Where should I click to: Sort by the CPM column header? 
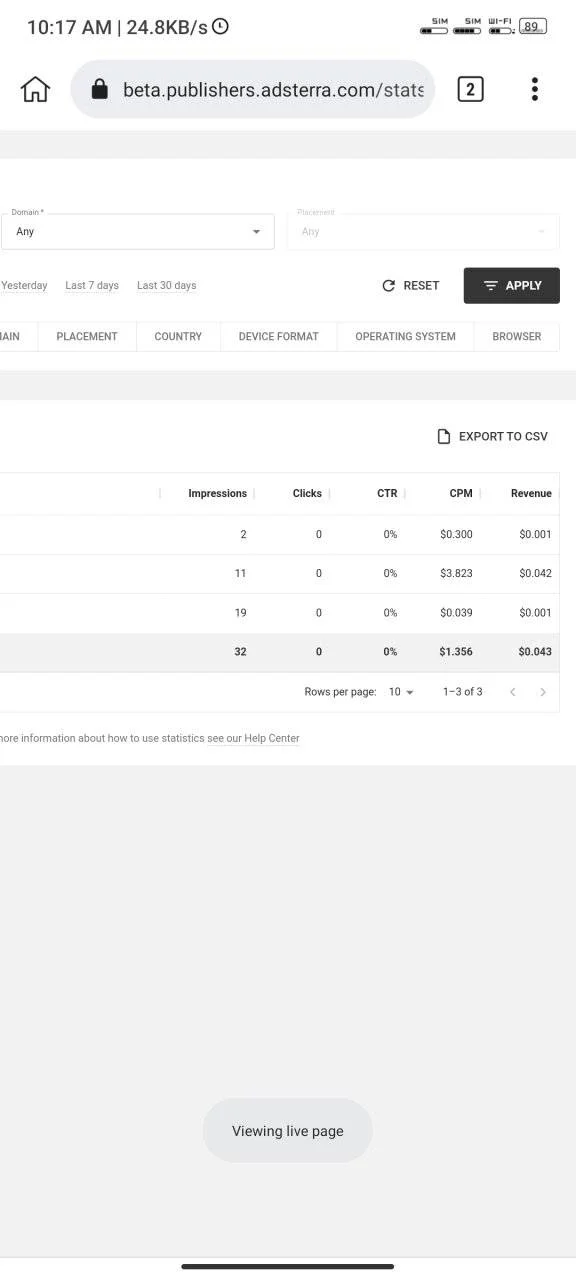[x=461, y=493]
